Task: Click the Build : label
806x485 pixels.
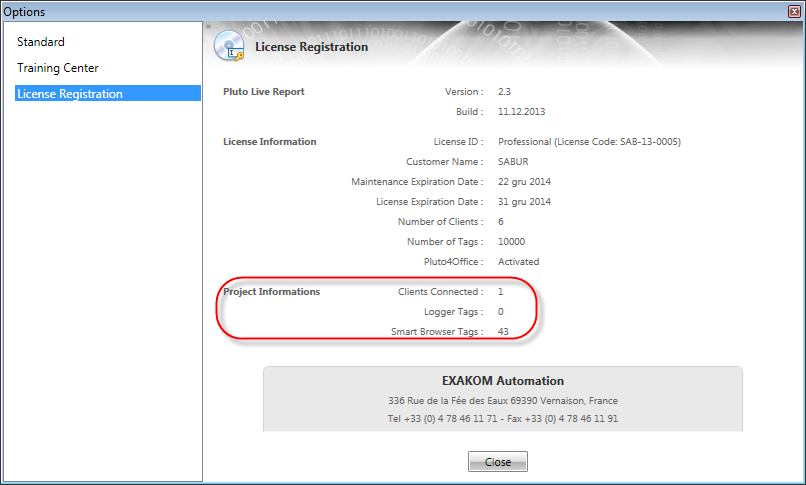Action: (x=470, y=111)
